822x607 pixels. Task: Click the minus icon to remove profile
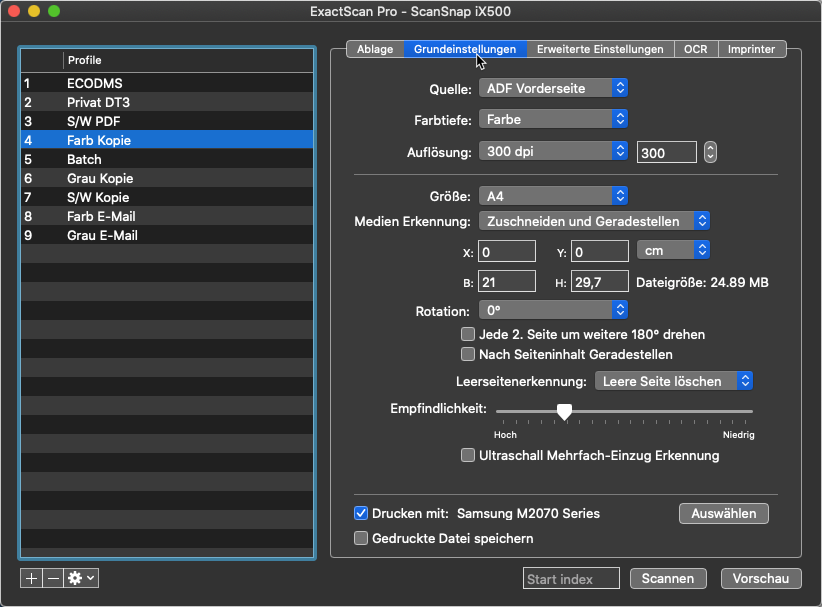53,578
